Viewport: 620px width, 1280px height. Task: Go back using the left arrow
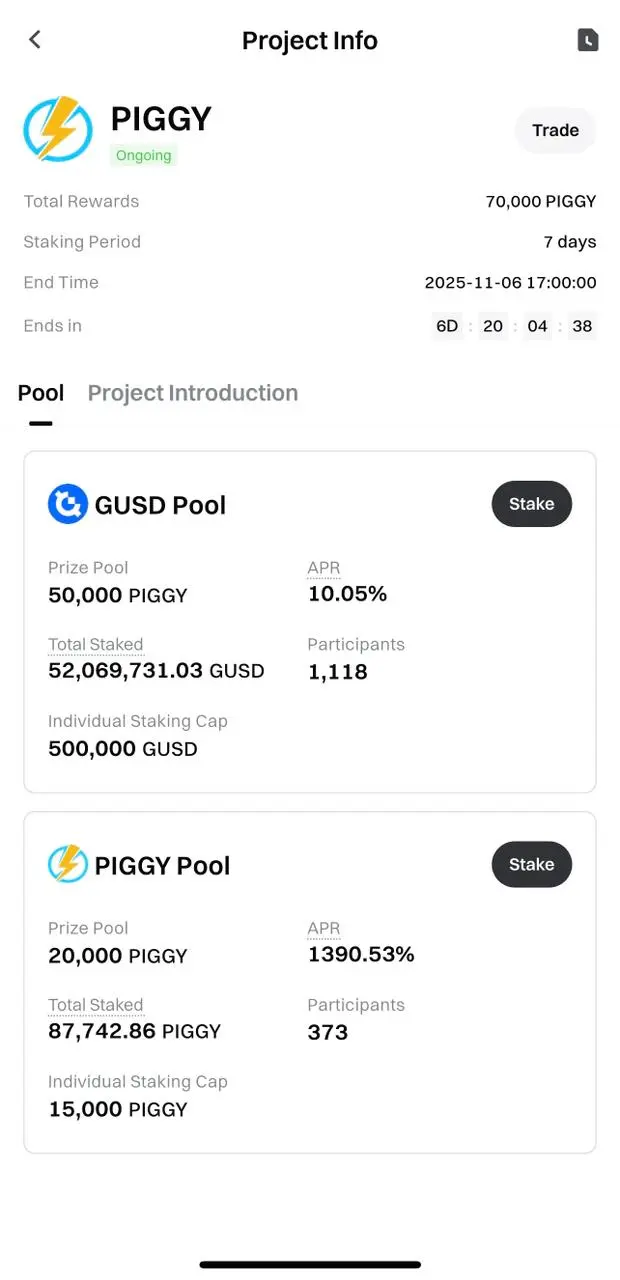[35, 40]
